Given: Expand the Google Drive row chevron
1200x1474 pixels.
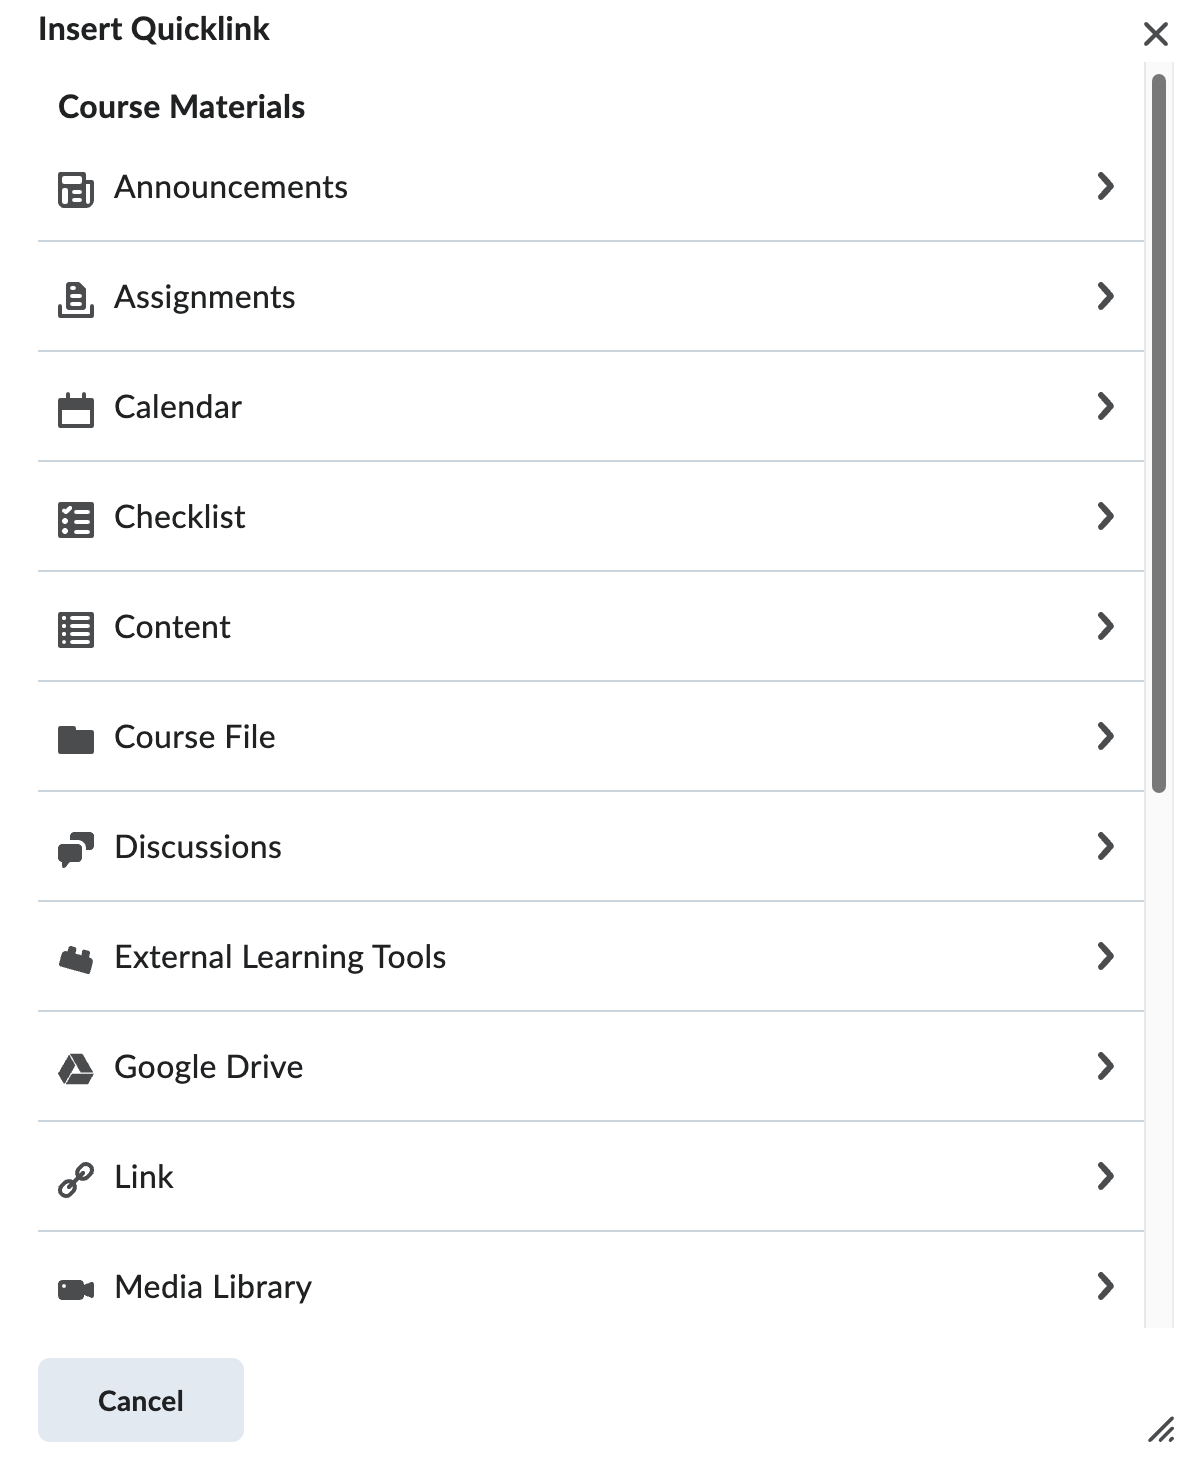Looking at the screenshot, I should 1105,1066.
